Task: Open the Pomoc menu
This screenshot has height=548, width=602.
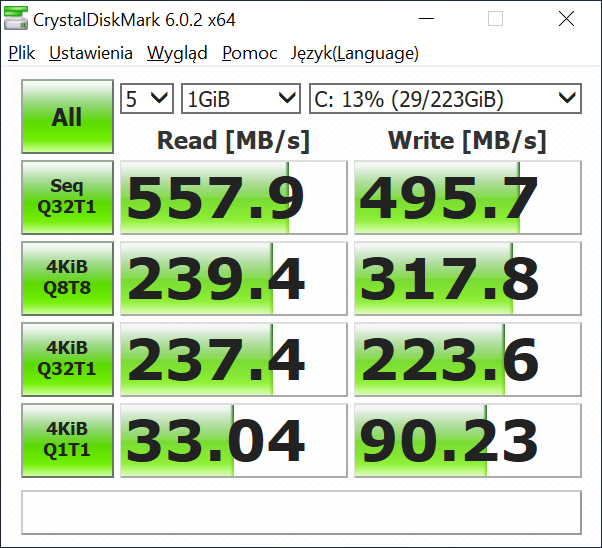Action: 250,54
